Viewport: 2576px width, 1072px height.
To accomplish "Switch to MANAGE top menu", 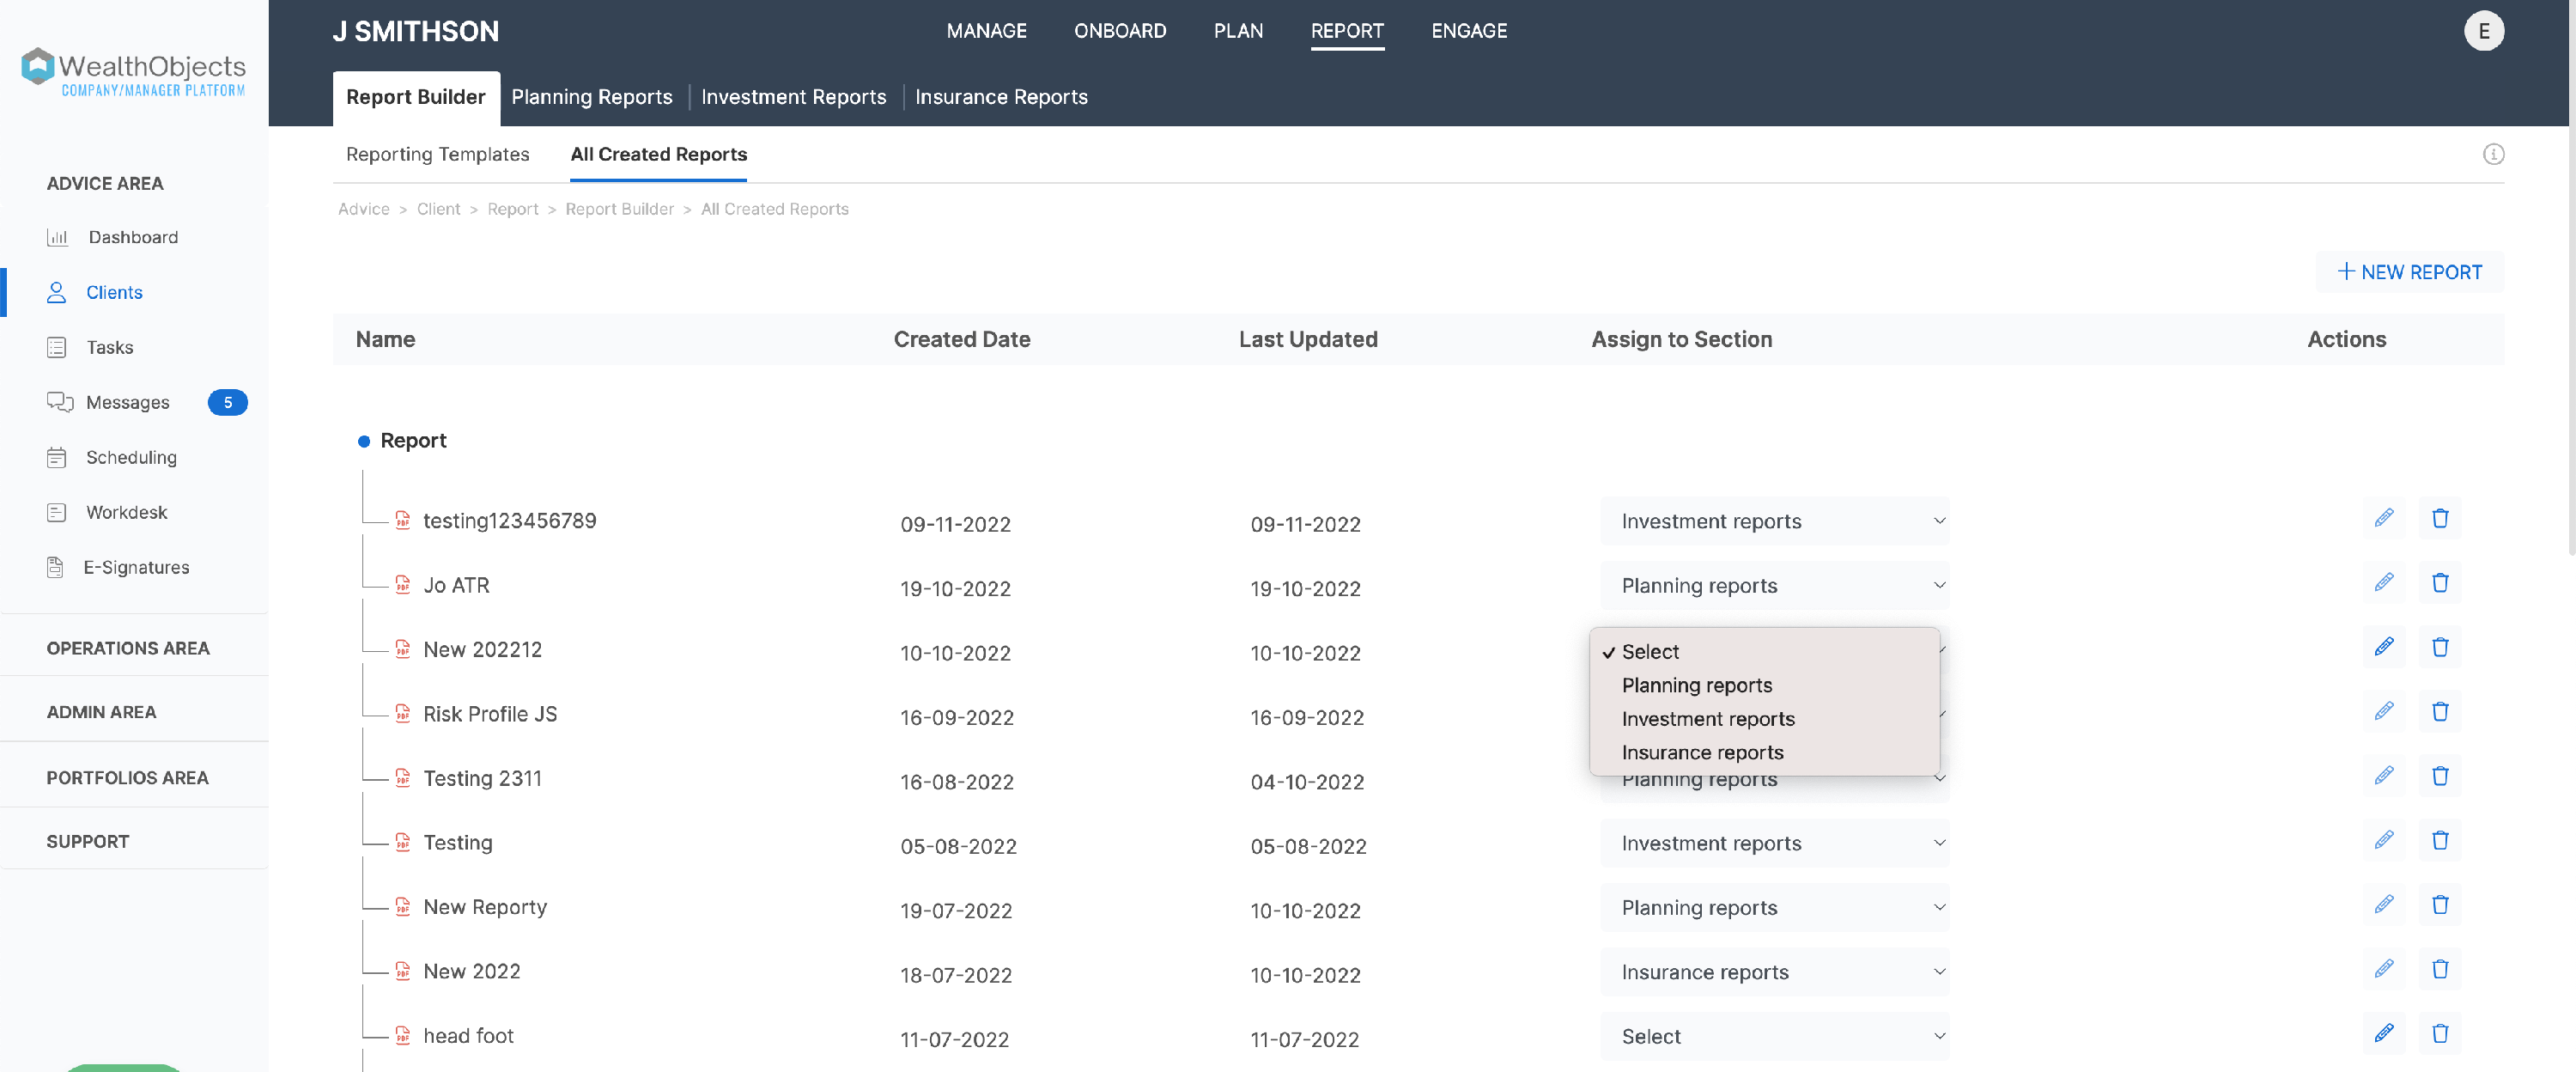I will (986, 31).
